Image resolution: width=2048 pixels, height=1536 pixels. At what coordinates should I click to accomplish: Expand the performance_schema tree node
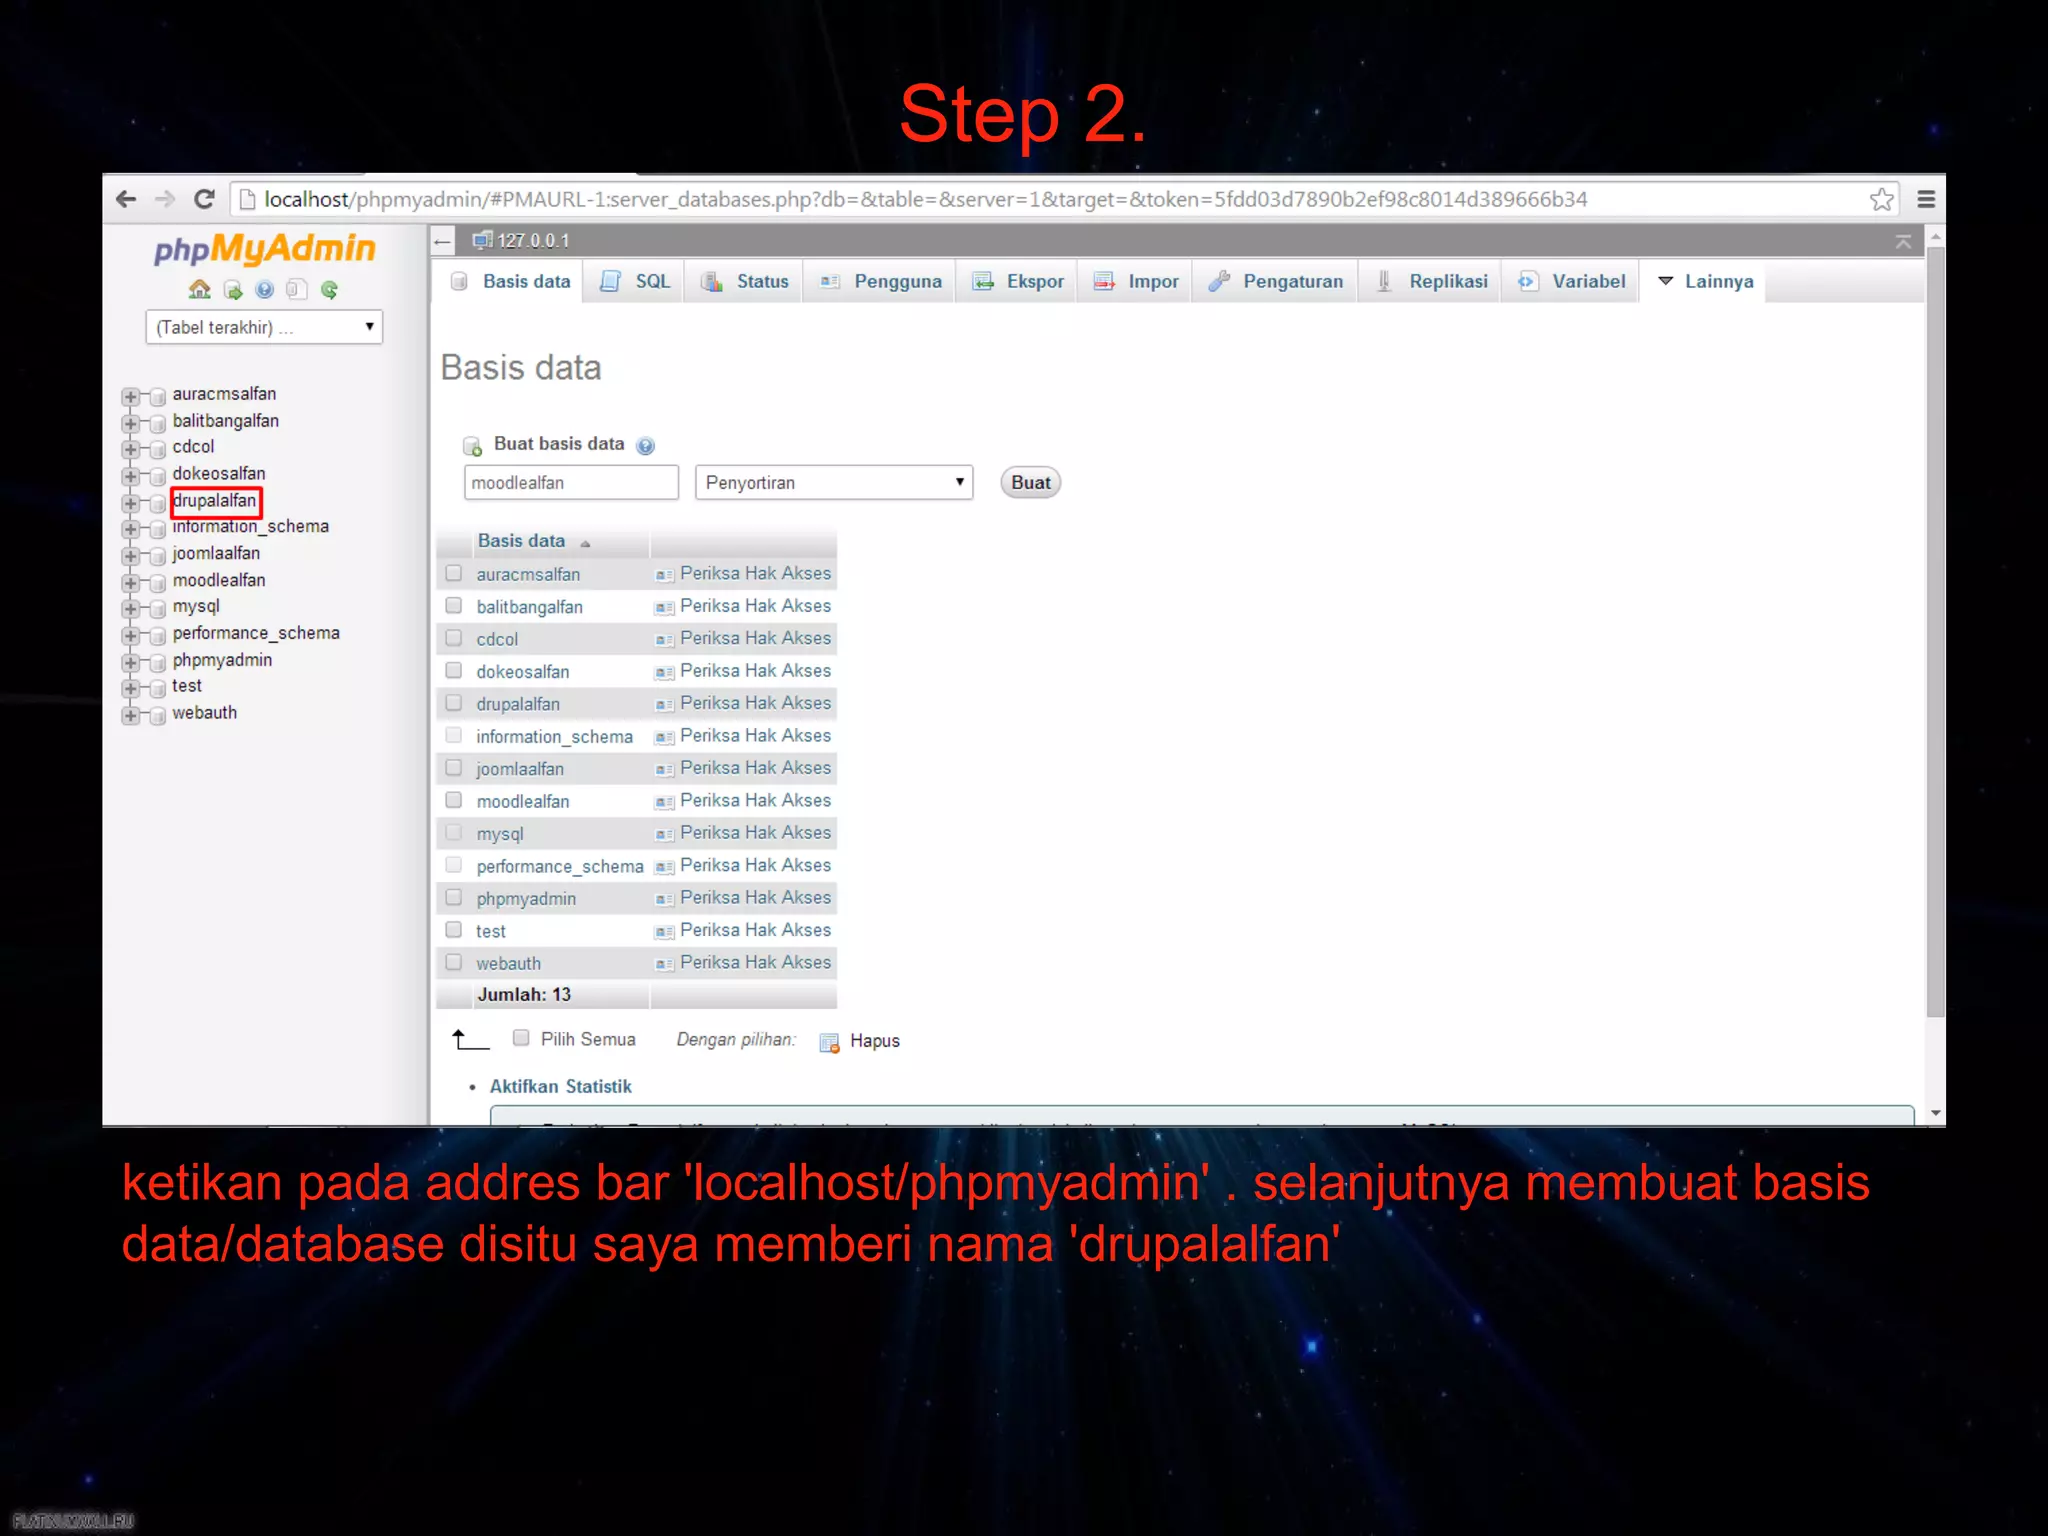130,636
